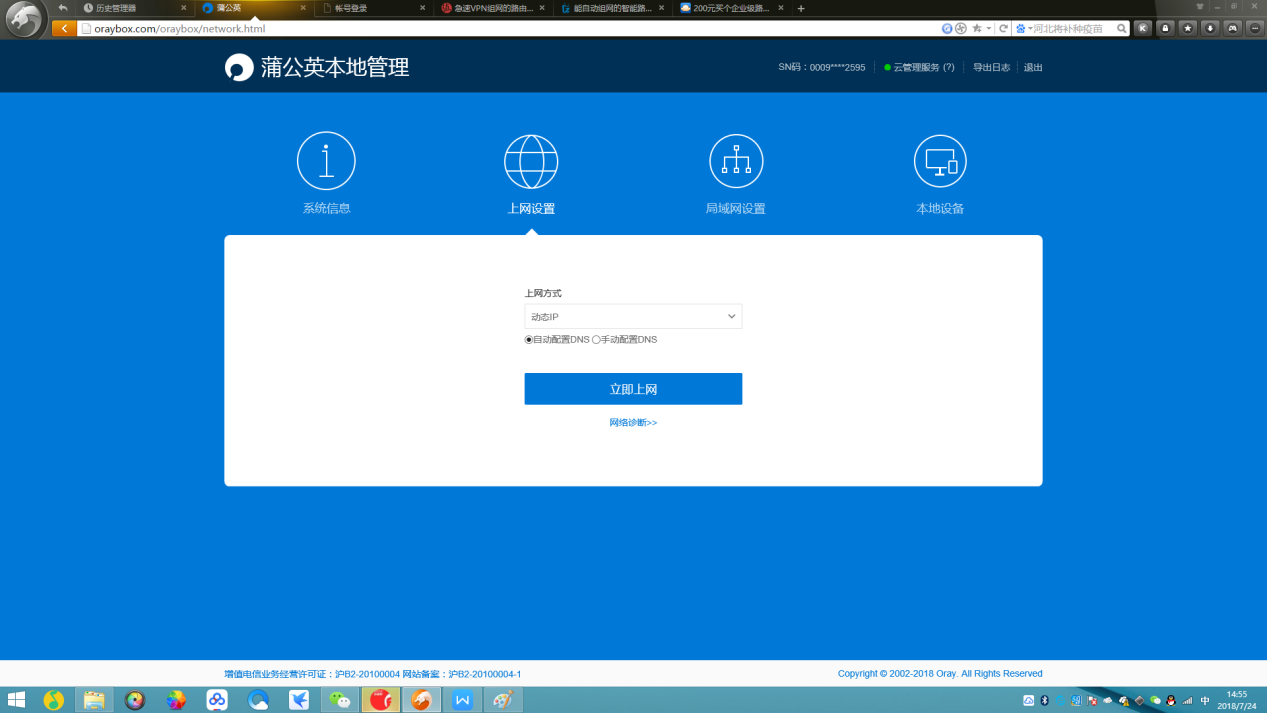Click the 云管理服务 (?) status link

point(919,68)
